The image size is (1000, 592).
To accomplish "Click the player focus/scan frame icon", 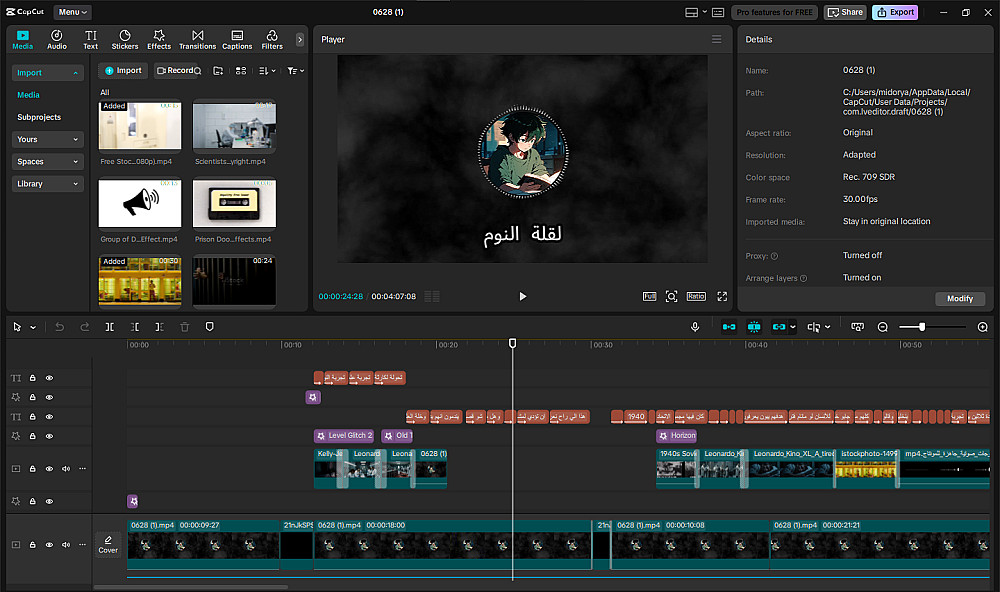I will tap(672, 297).
